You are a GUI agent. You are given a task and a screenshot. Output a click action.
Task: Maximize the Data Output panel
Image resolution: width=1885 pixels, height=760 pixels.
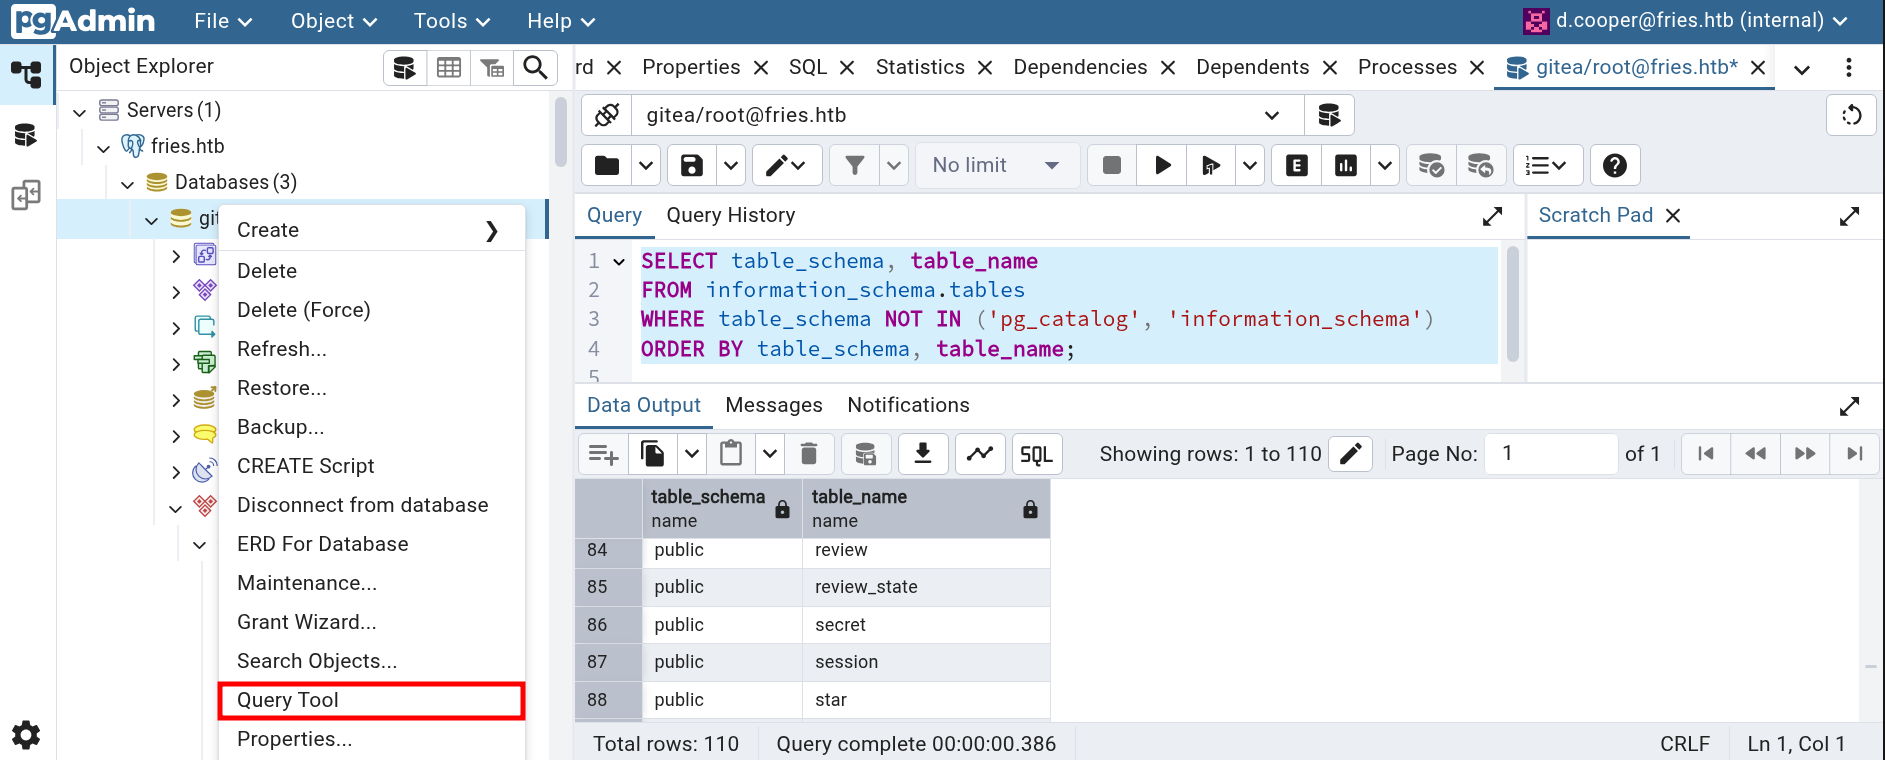[1849, 406]
